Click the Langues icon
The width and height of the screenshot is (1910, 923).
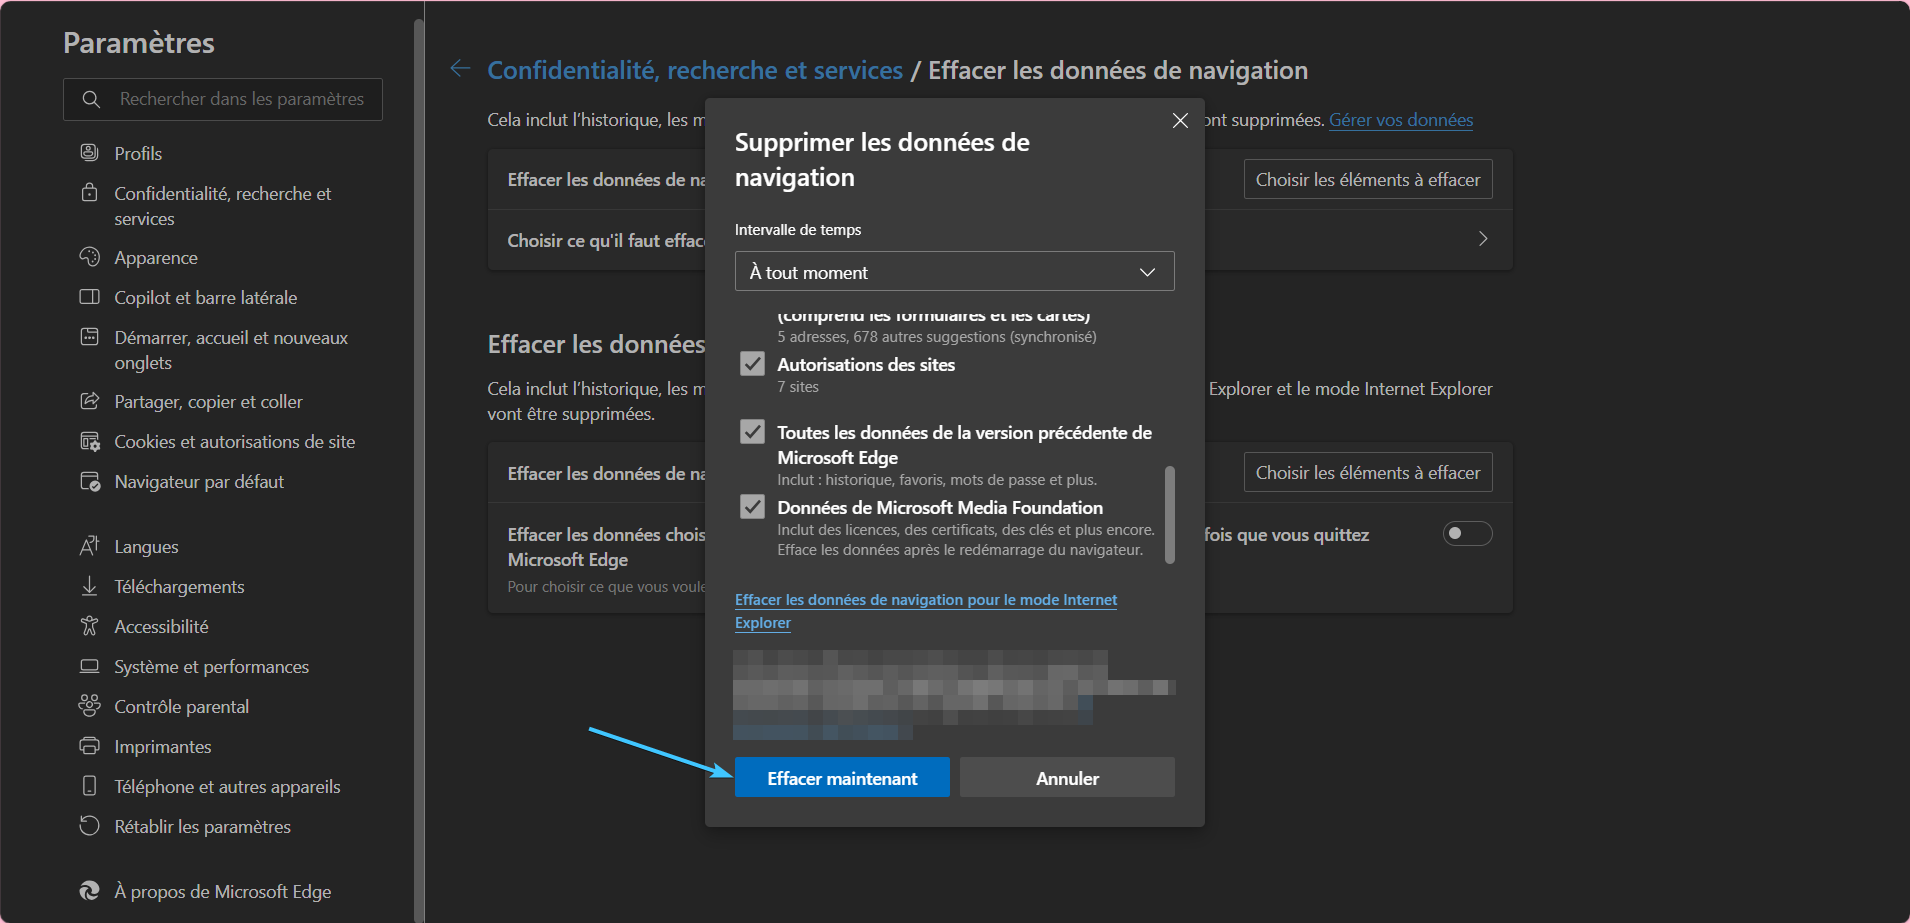(89, 546)
